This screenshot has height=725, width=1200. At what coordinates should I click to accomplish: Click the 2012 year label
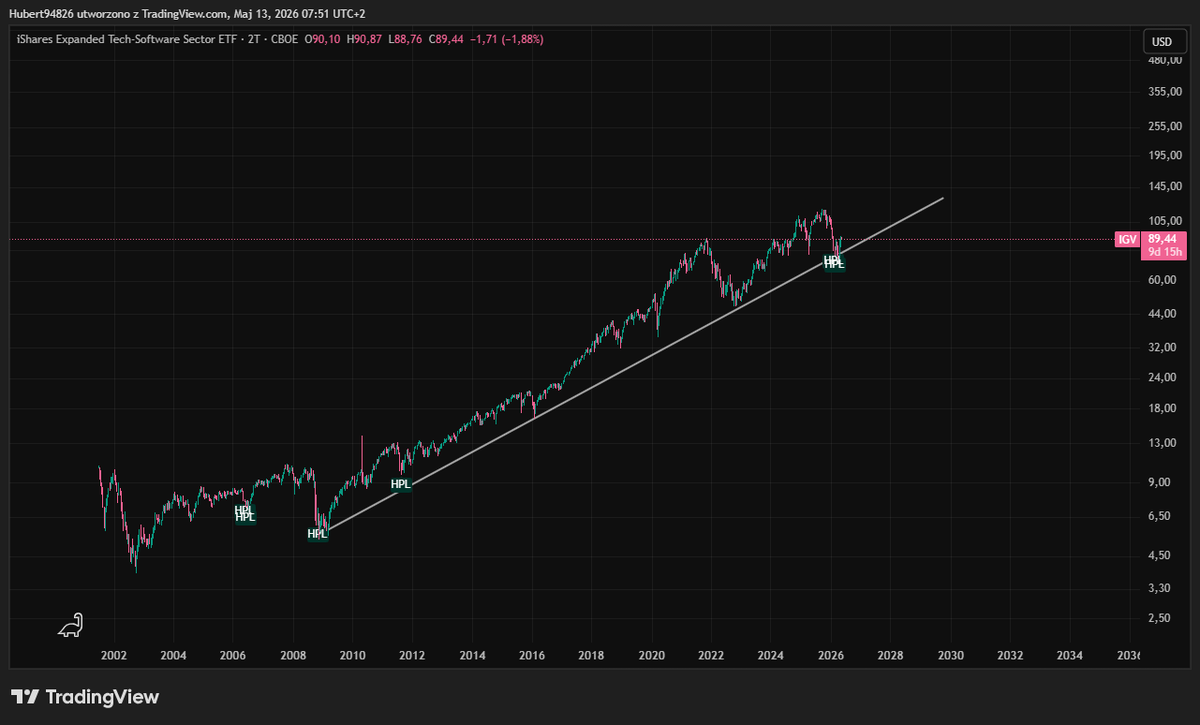tap(412, 656)
